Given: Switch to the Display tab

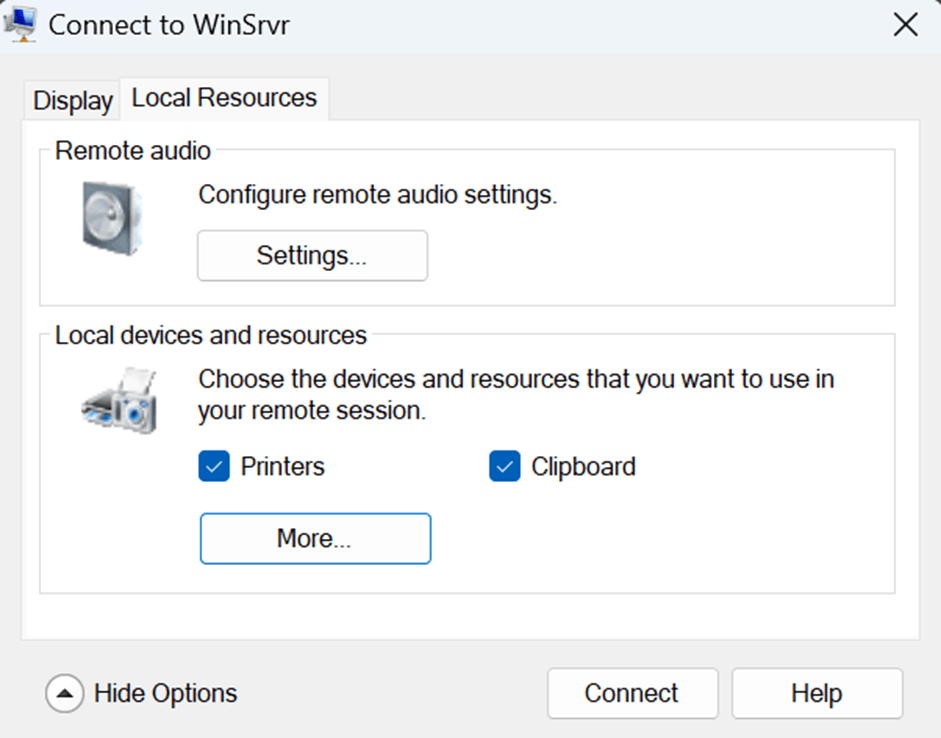Looking at the screenshot, I should [73, 100].
